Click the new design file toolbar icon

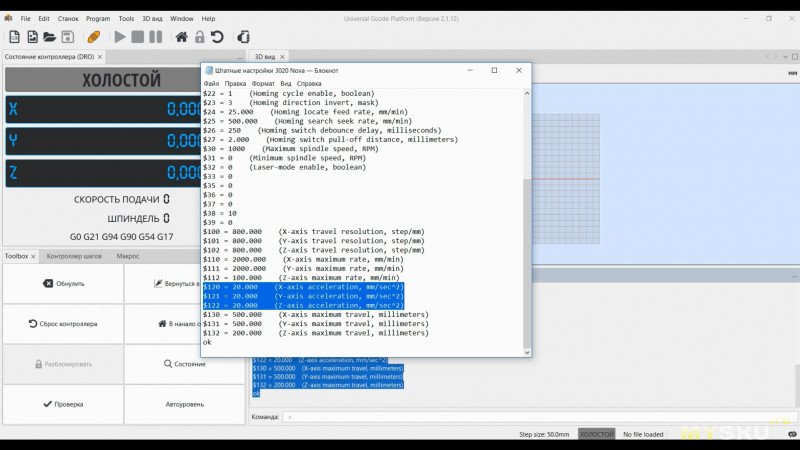point(32,37)
